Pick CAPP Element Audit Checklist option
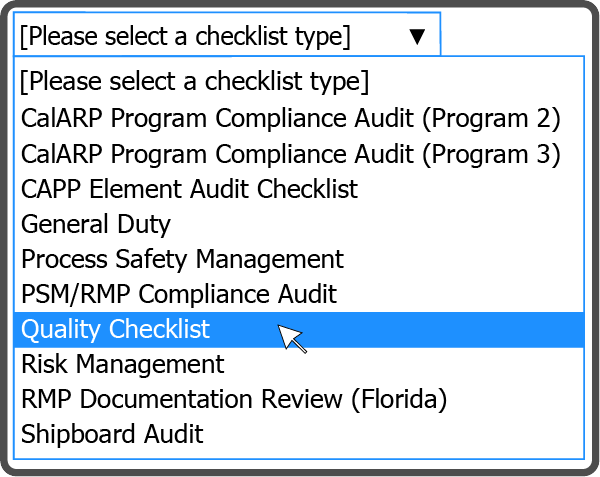This screenshot has width=600, height=477. point(190,189)
